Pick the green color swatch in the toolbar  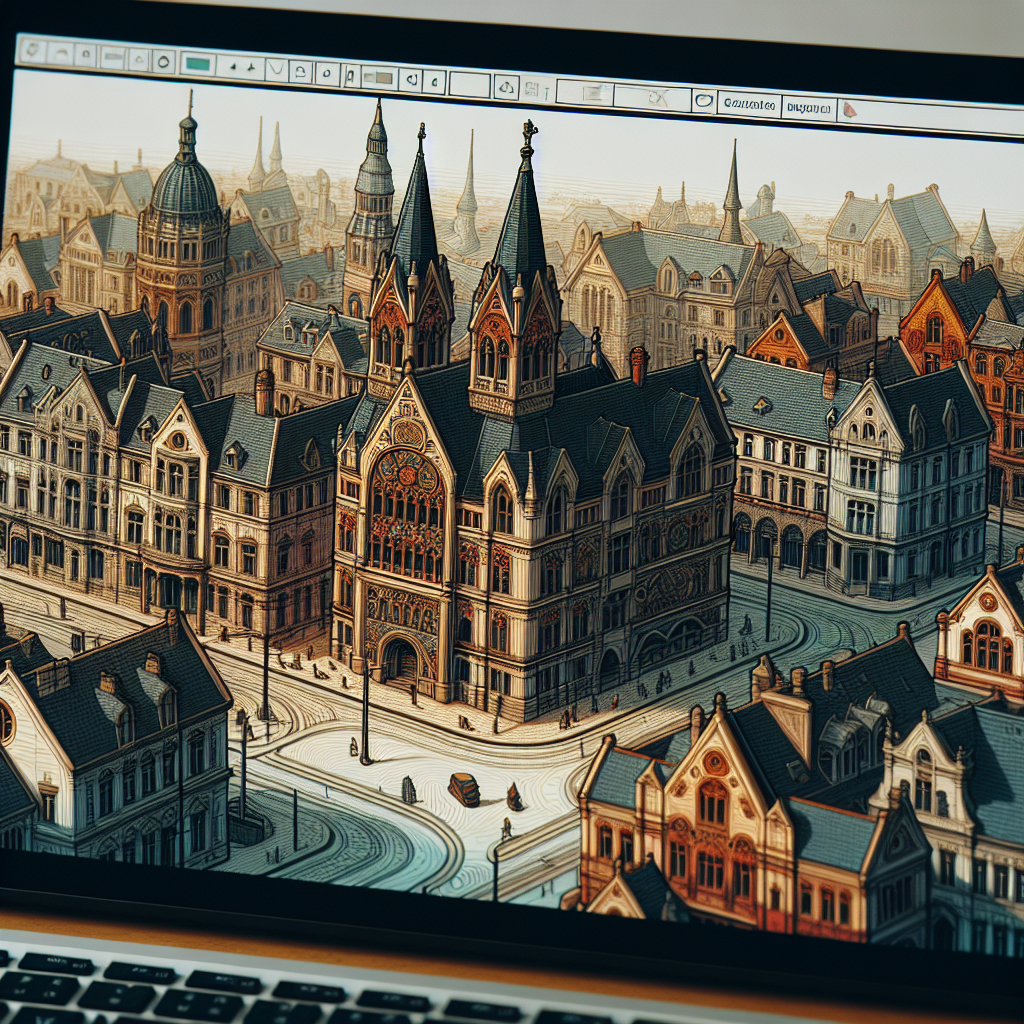197,64
